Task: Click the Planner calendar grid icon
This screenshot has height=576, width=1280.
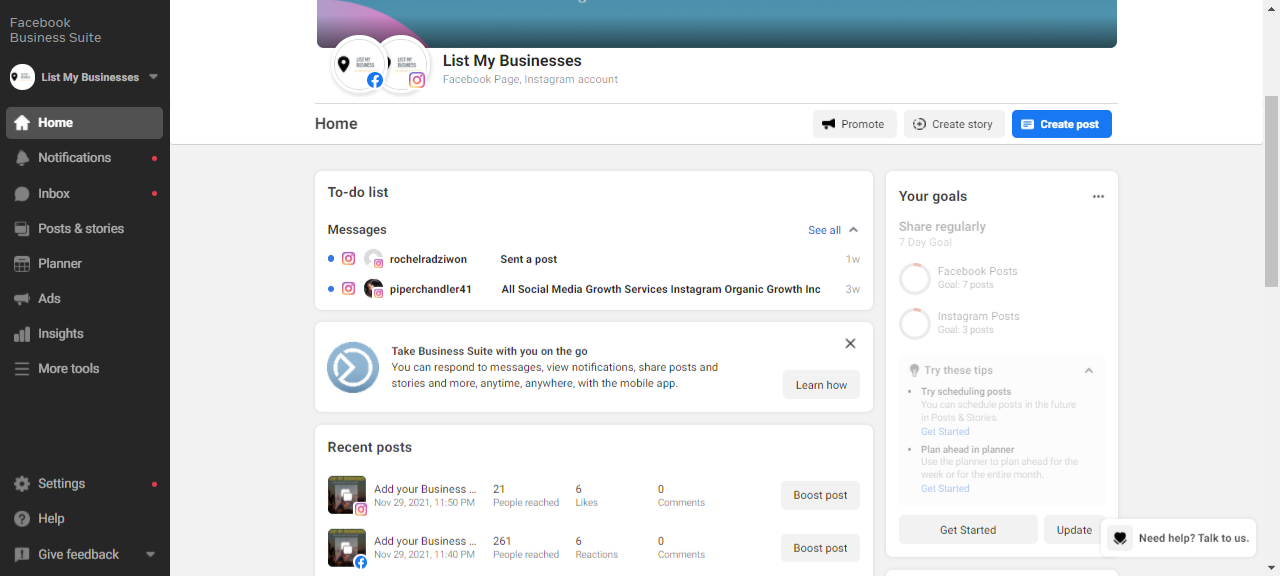Action: pos(21,264)
